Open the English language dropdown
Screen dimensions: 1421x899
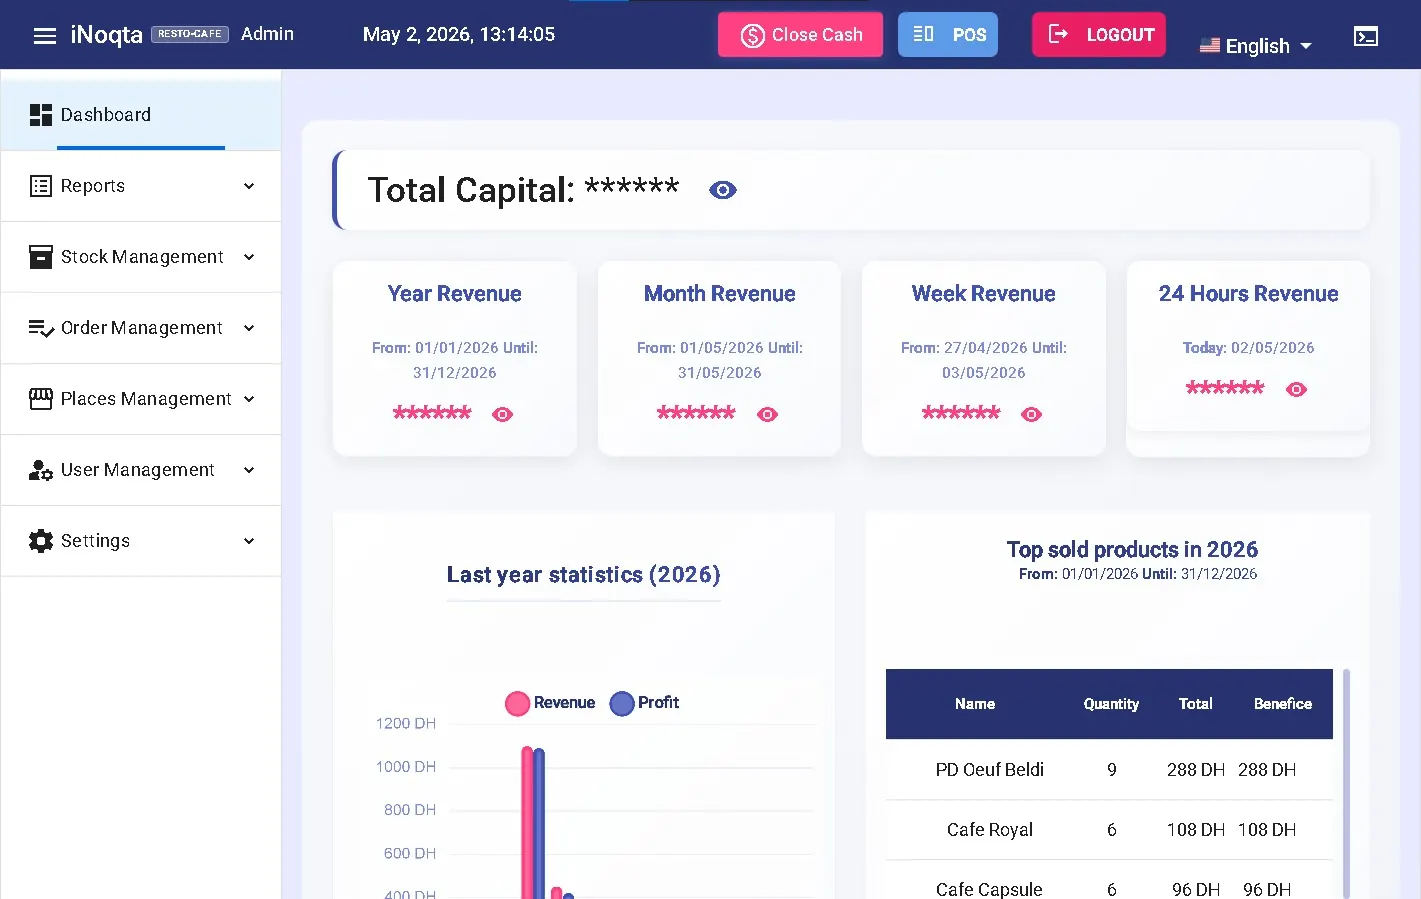coord(1256,46)
